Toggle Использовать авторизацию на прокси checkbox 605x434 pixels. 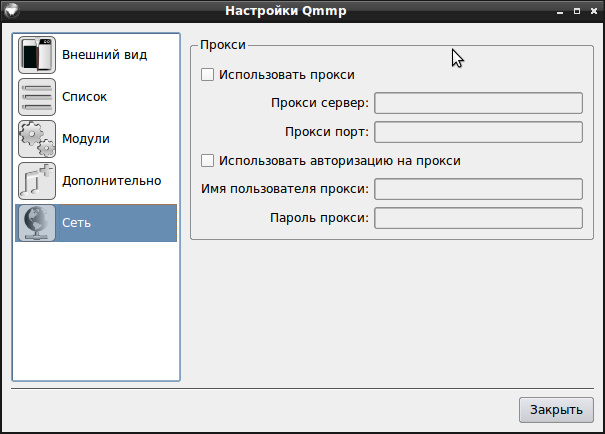(x=208, y=160)
